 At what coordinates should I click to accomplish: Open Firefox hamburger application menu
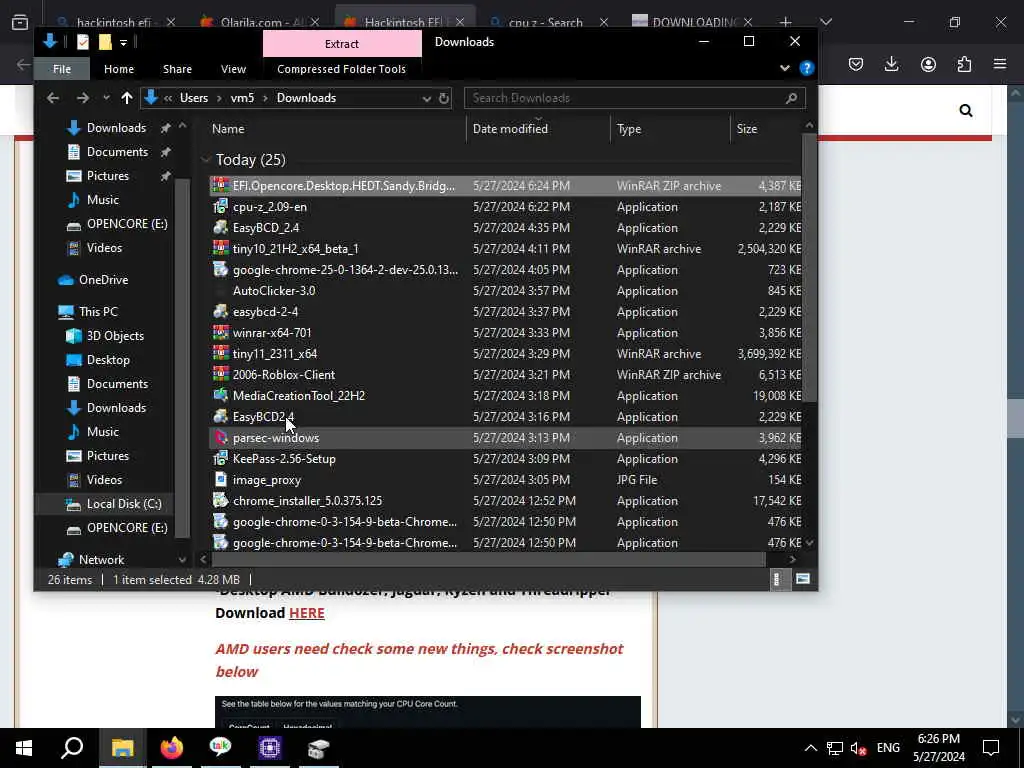tap(1000, 64)
